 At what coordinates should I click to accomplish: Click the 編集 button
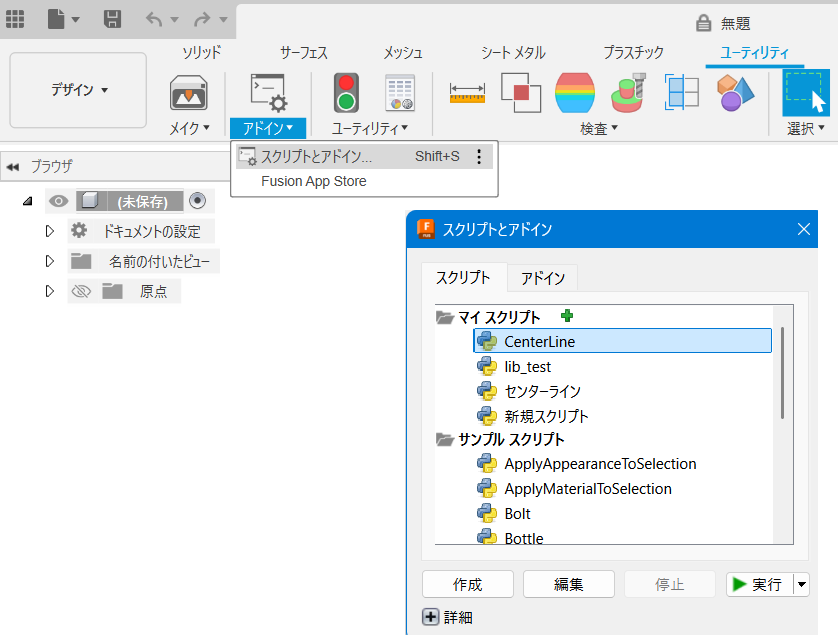(x=569, y=584)
